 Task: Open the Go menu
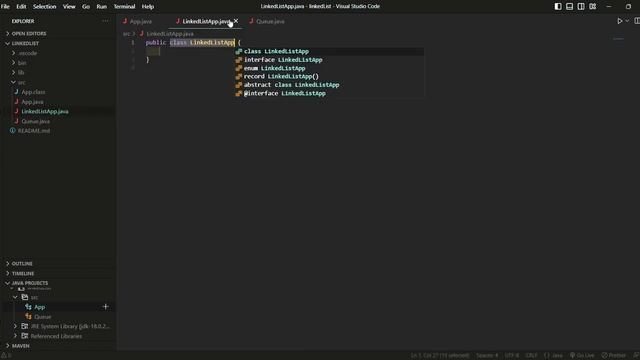pyautogui.click(x=86, y=7)
